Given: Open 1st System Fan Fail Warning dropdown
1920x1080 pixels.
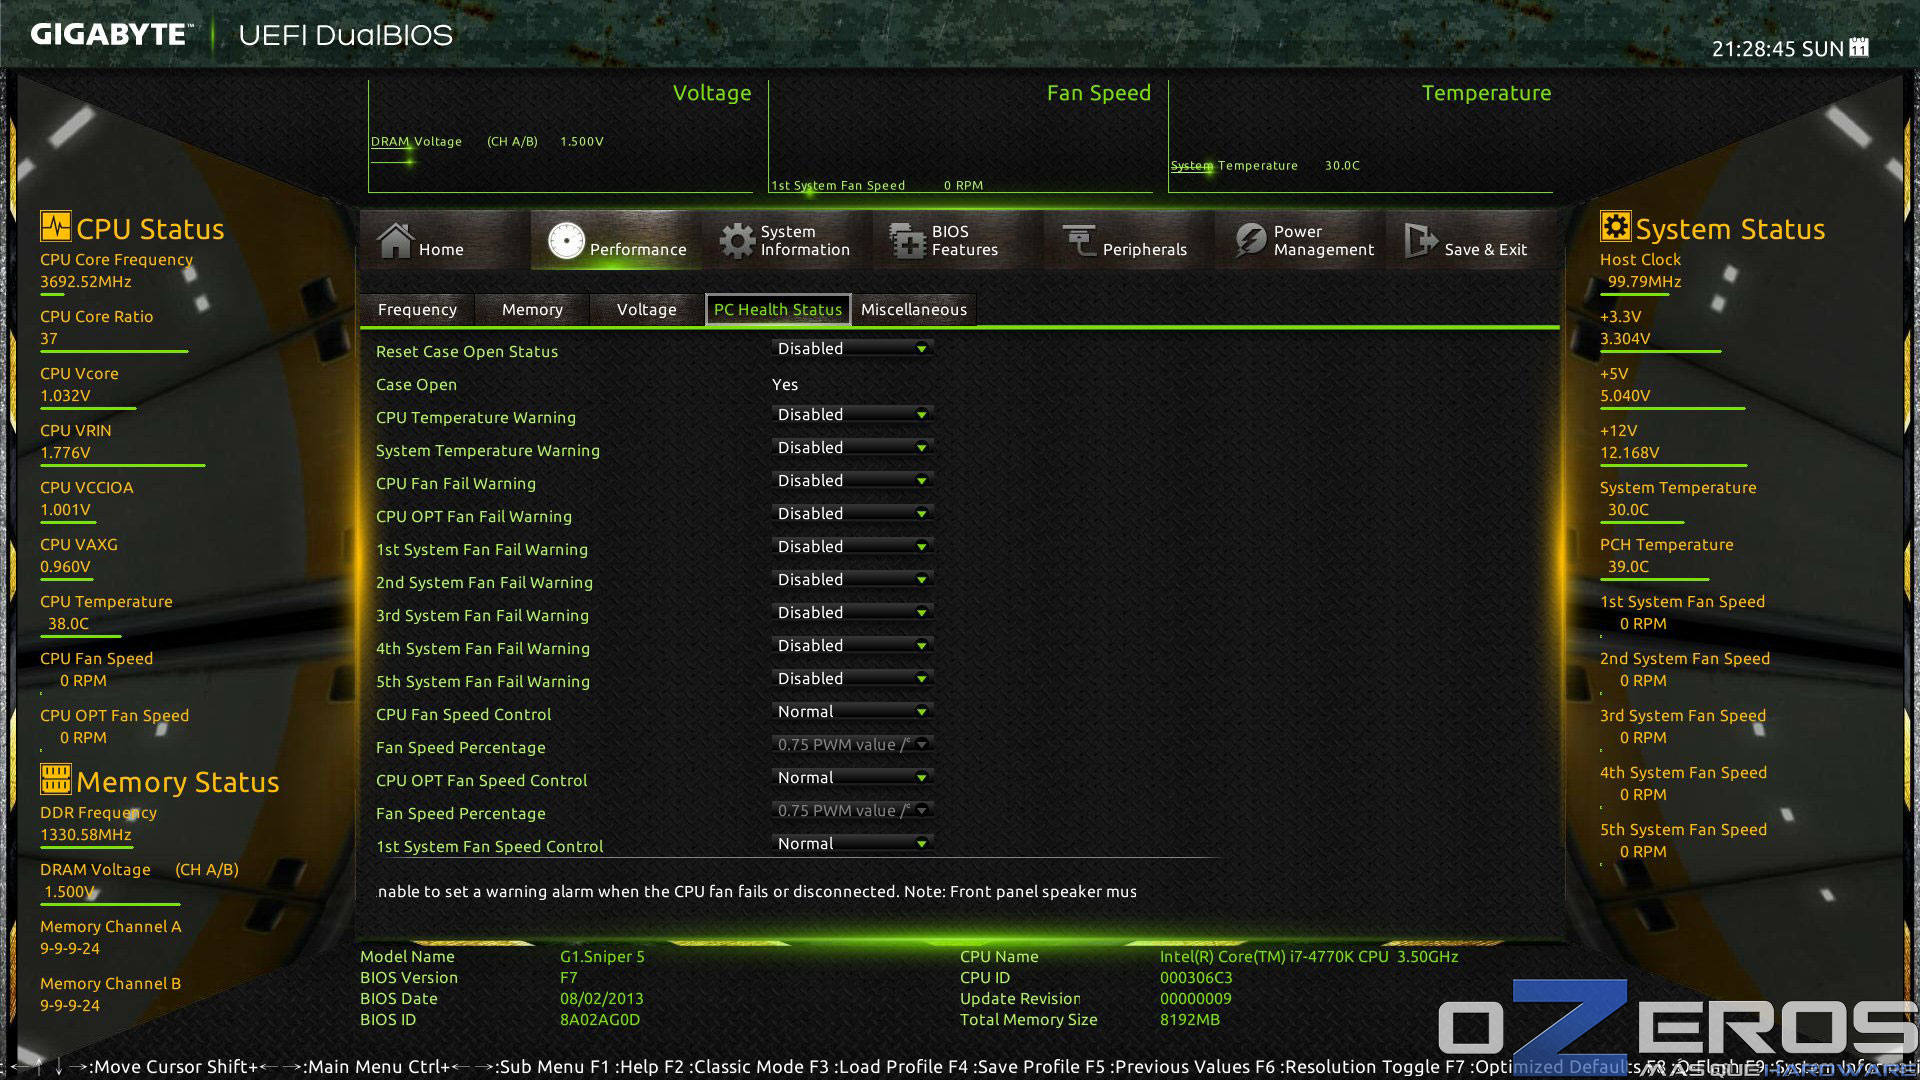Looking at the screenshot, I should click(852, 547).
